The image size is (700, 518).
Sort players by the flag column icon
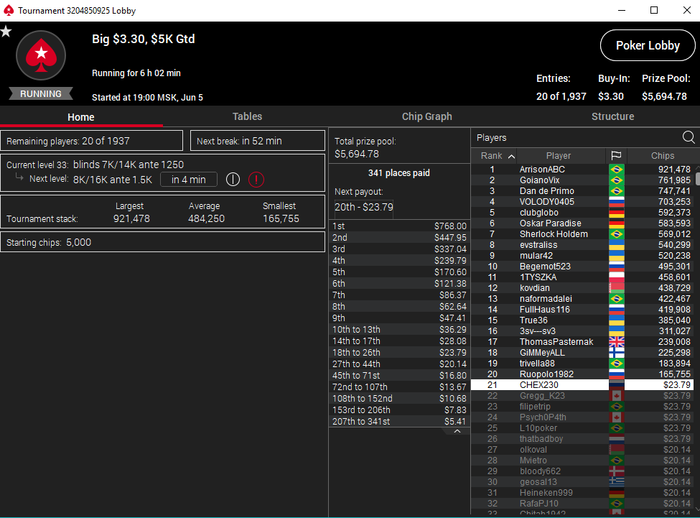616,155
